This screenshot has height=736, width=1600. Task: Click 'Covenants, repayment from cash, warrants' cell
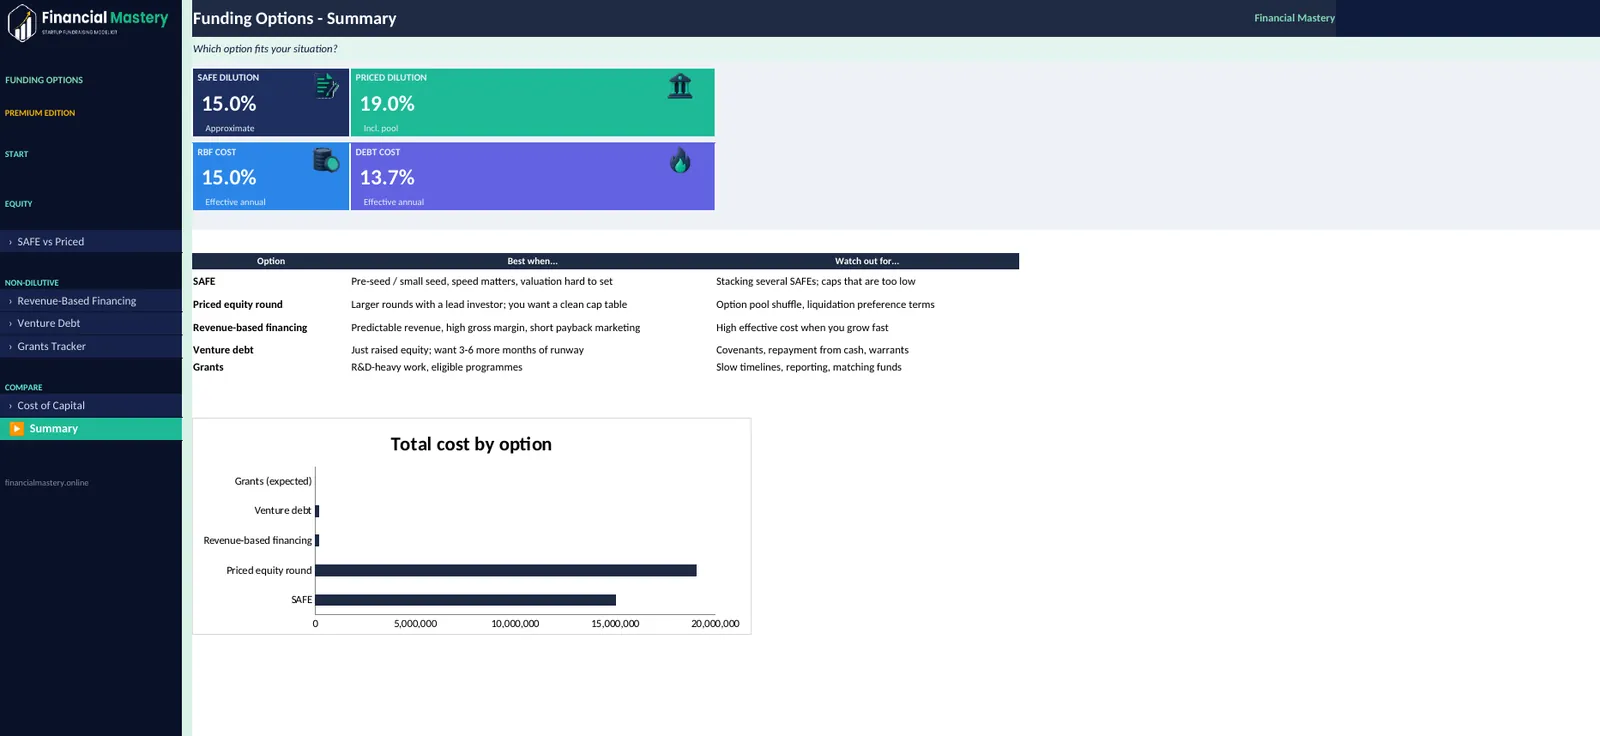813,350
